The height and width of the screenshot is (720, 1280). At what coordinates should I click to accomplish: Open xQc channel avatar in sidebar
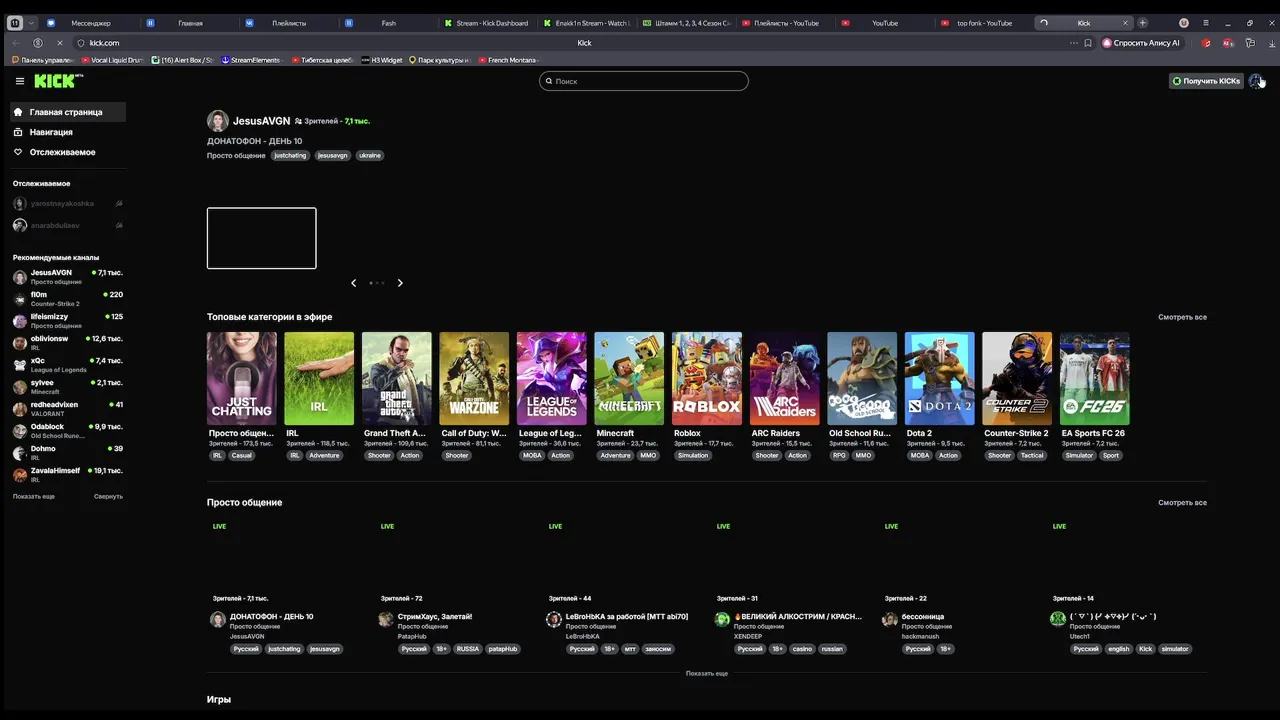[20, 365]
